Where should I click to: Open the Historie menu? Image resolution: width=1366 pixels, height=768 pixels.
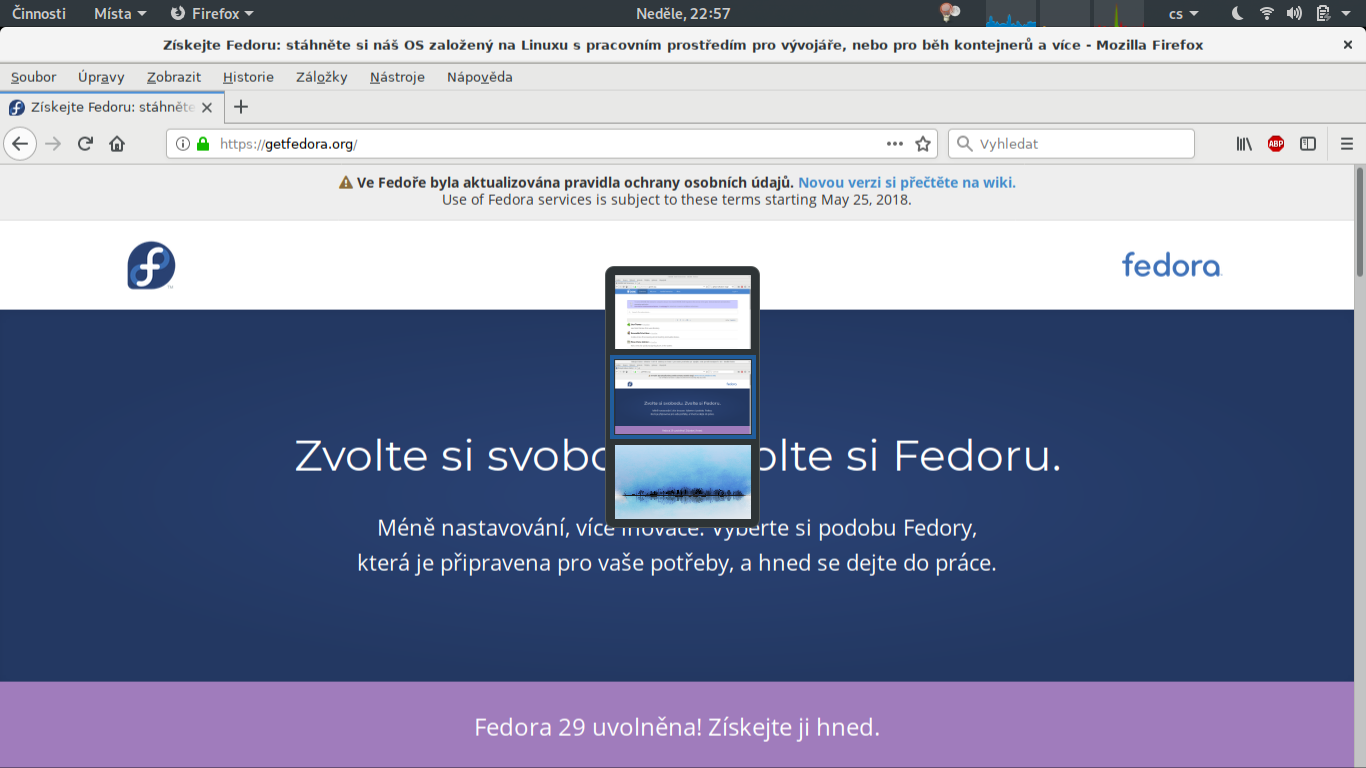(x=248, y=77)
